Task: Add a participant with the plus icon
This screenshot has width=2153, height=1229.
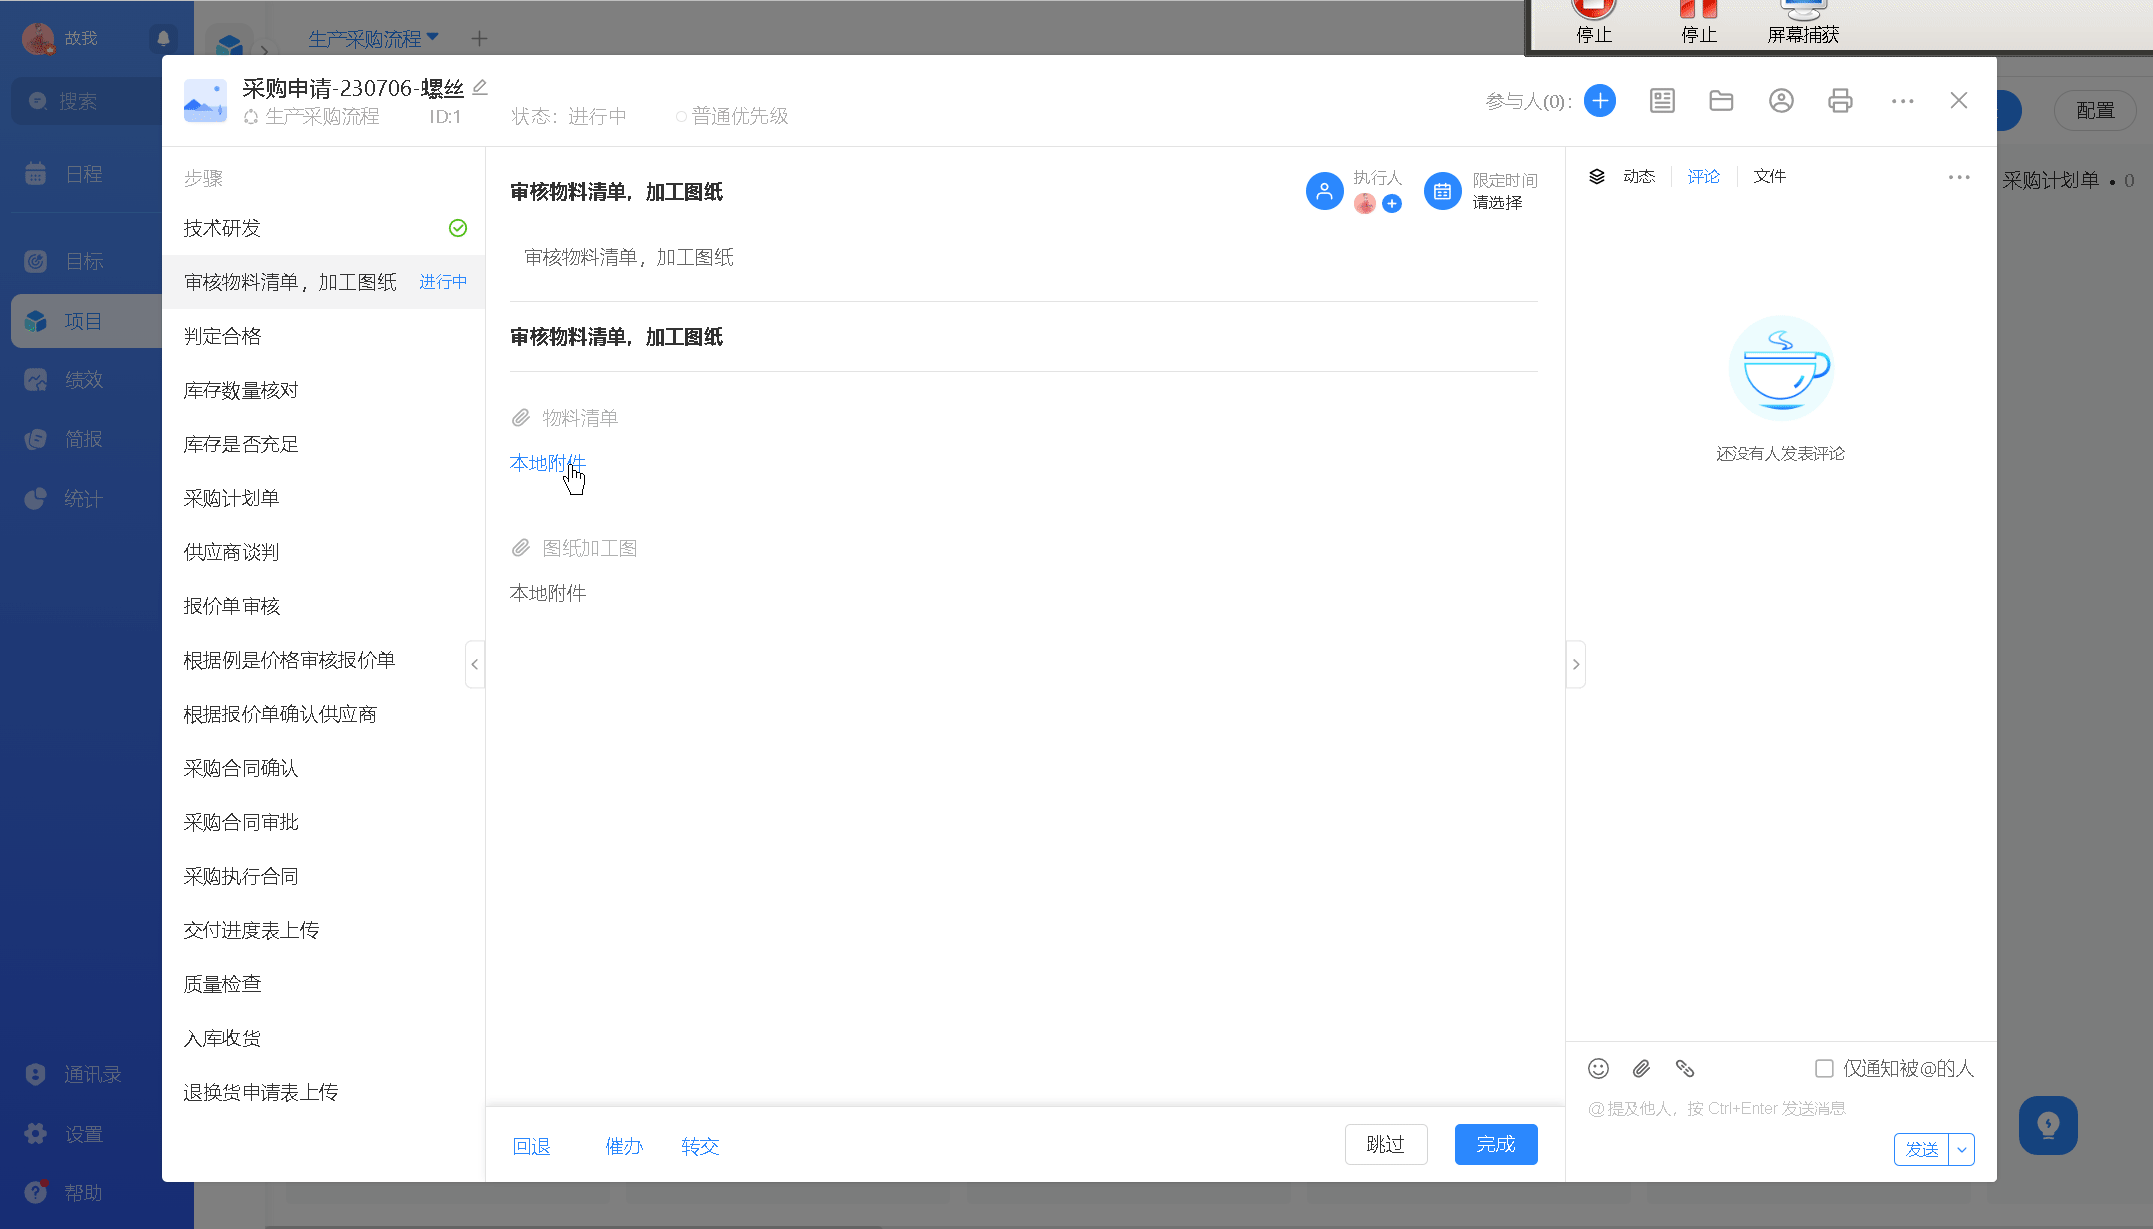Action: pyautogui.click(x=1600, y=101)
